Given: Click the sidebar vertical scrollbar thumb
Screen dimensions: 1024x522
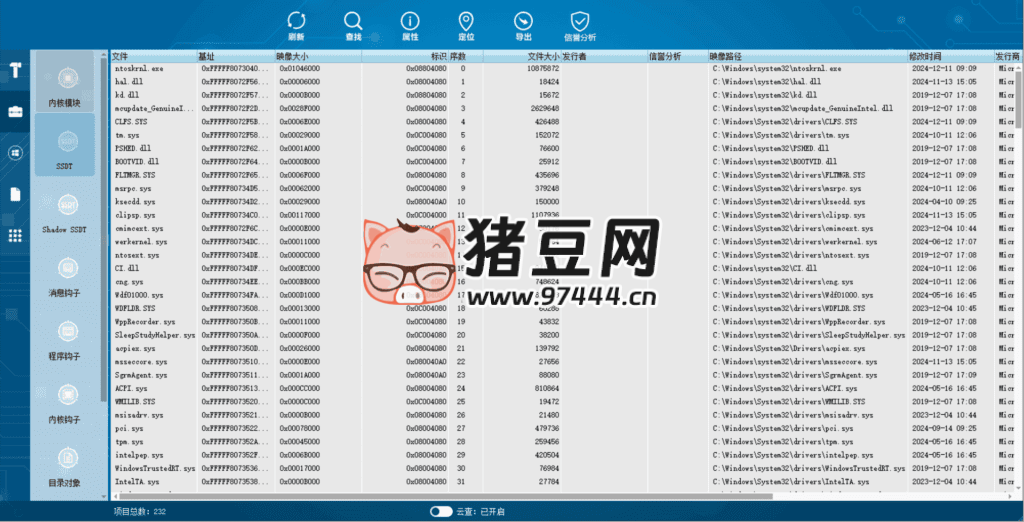Looking at the screenshot, I should pos(103,229).
